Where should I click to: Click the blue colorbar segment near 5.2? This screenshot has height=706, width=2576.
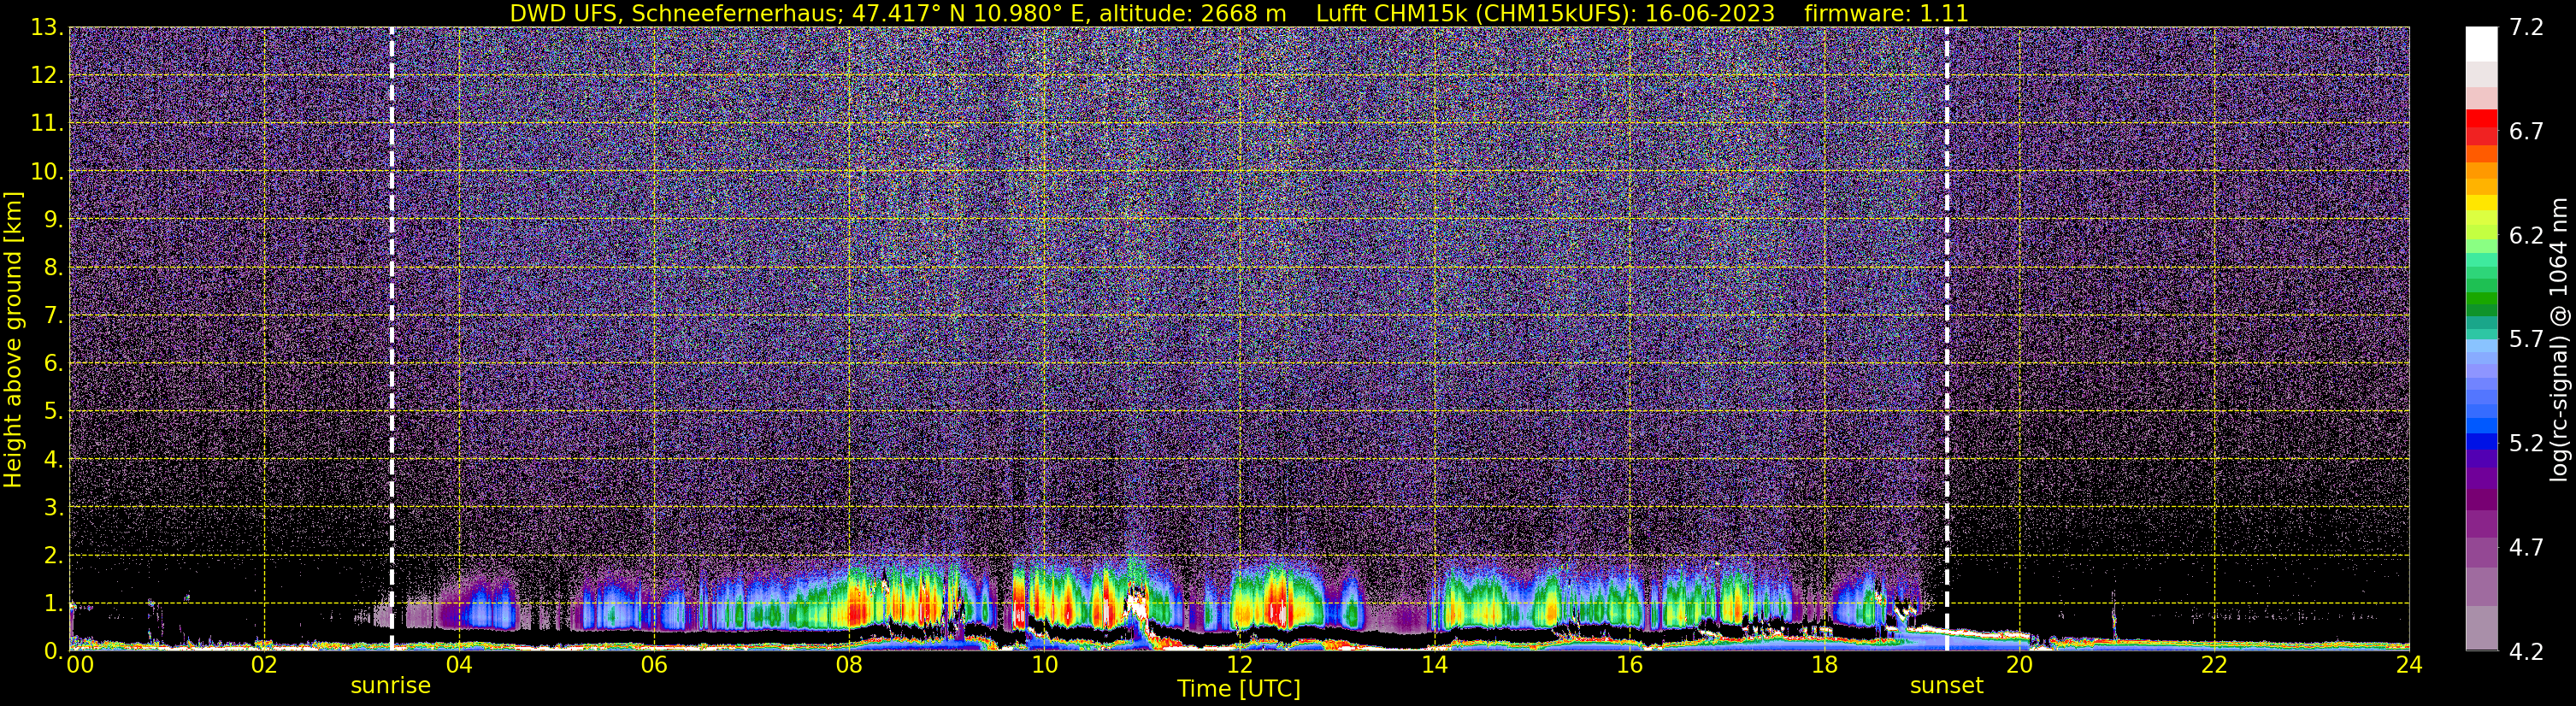(2482, 440)
